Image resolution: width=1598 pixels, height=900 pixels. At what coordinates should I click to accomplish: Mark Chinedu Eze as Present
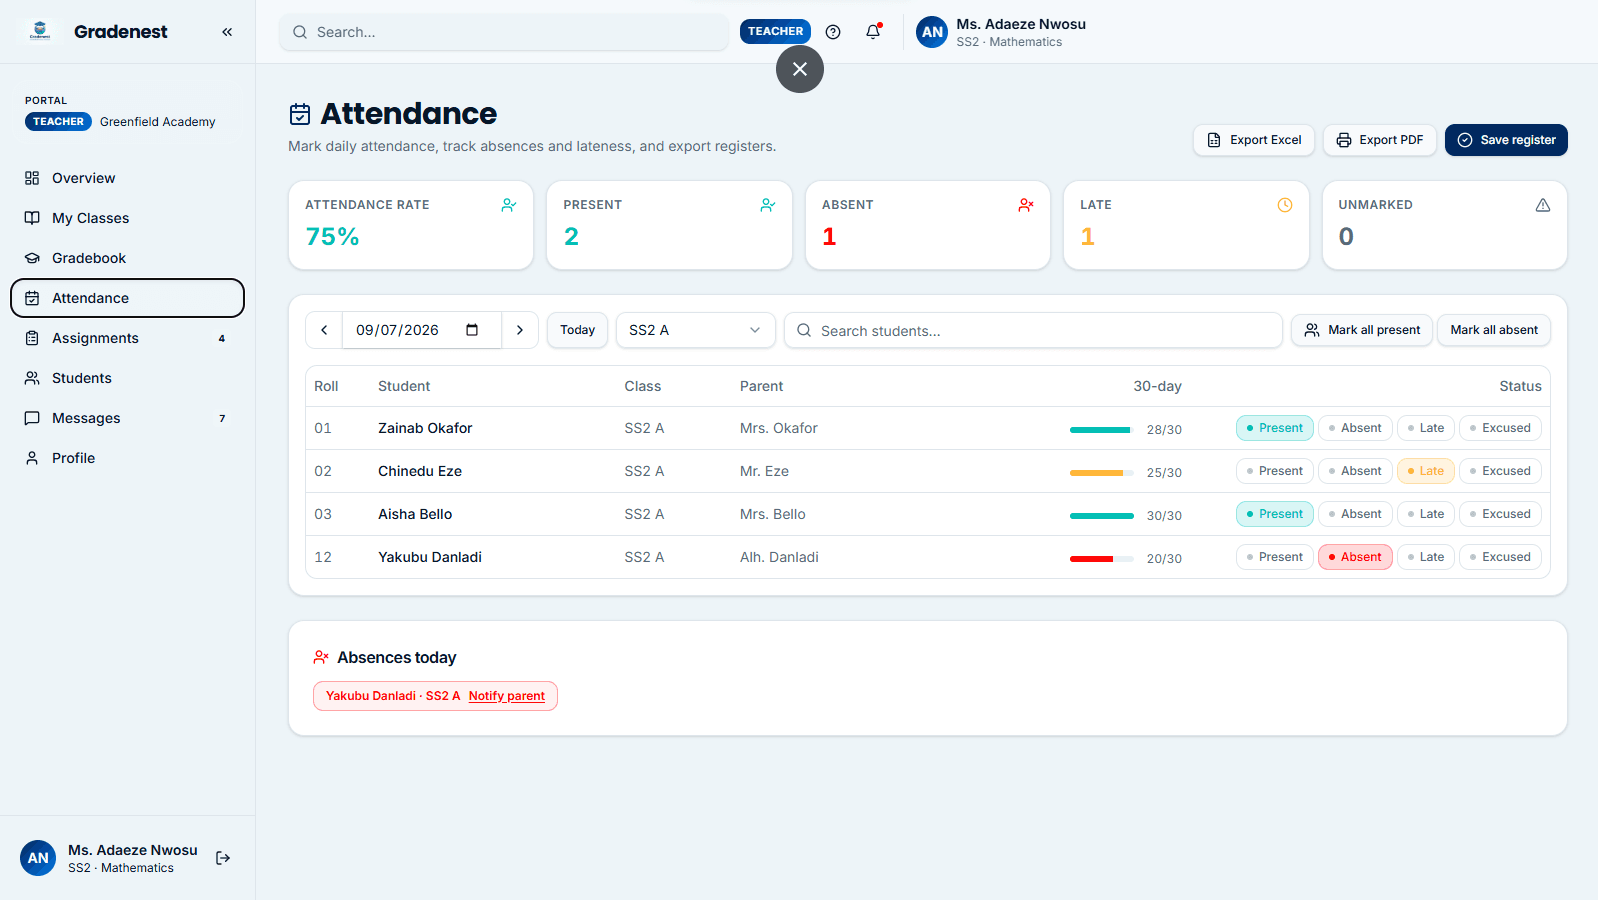[1274, 471]
